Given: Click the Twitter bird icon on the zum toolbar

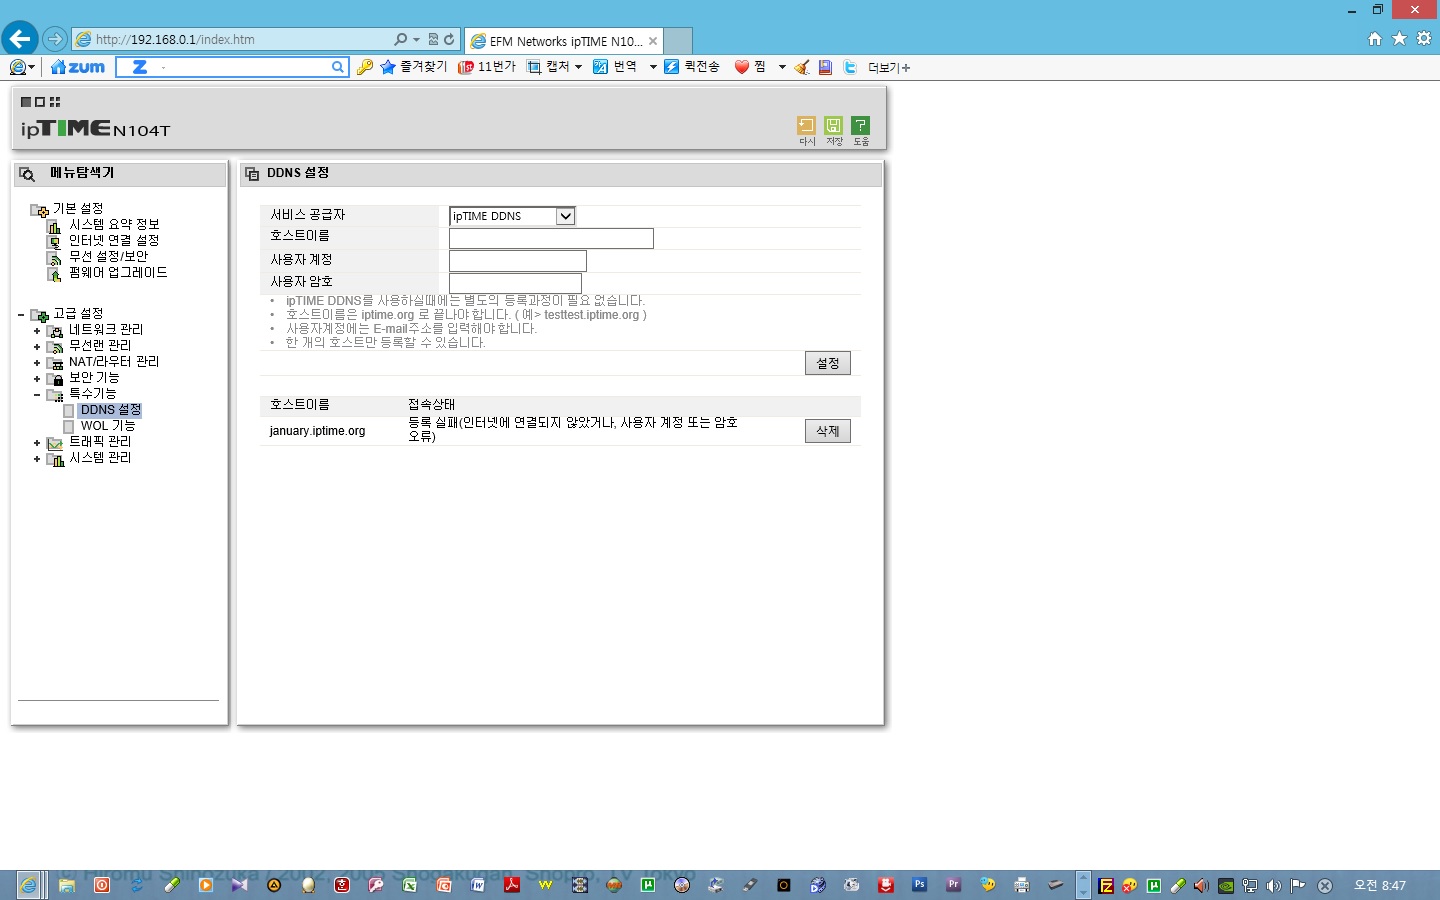Looking at the screenshot, I should [850, 67].
